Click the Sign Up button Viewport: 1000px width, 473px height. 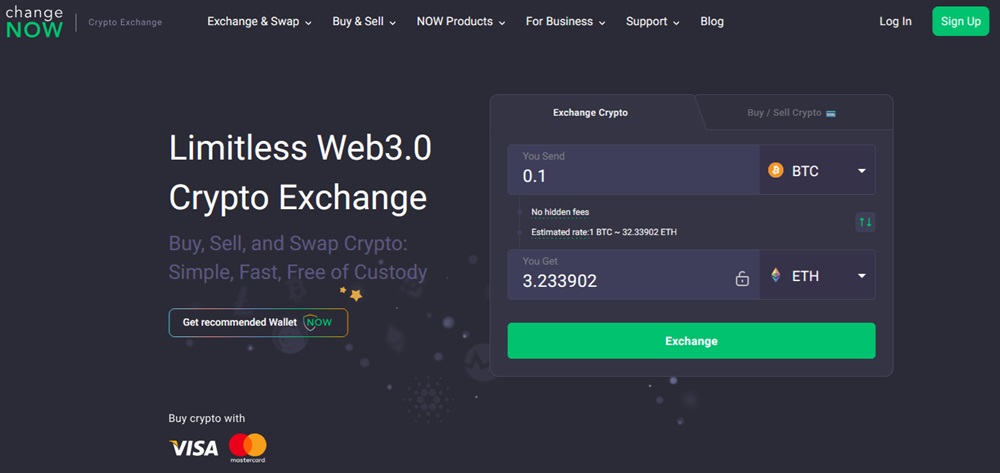[960, 21]
